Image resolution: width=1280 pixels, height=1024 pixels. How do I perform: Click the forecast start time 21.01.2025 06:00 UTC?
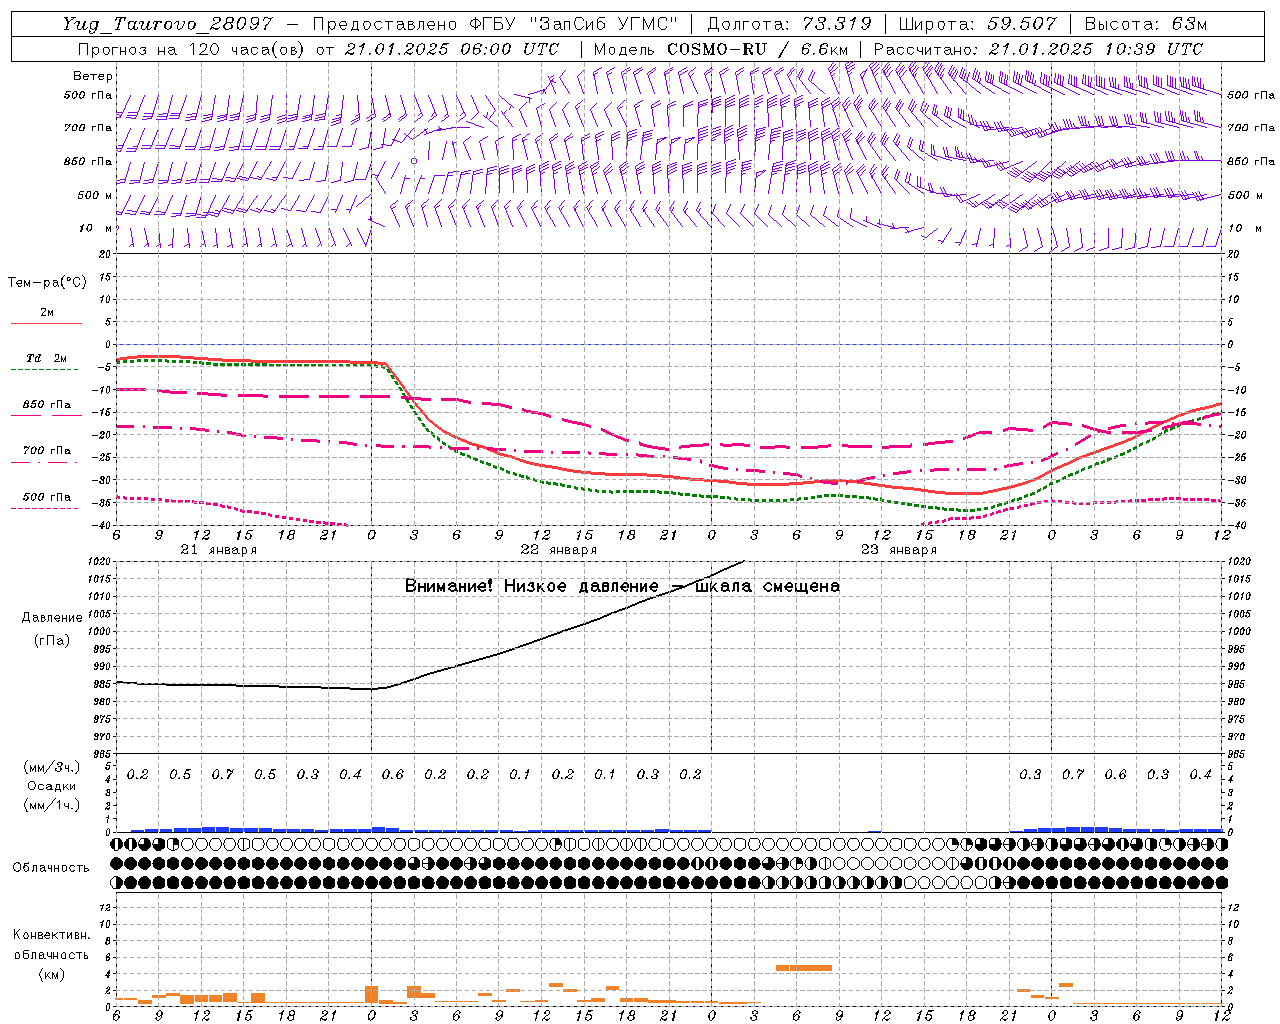(x=452, y=49)
